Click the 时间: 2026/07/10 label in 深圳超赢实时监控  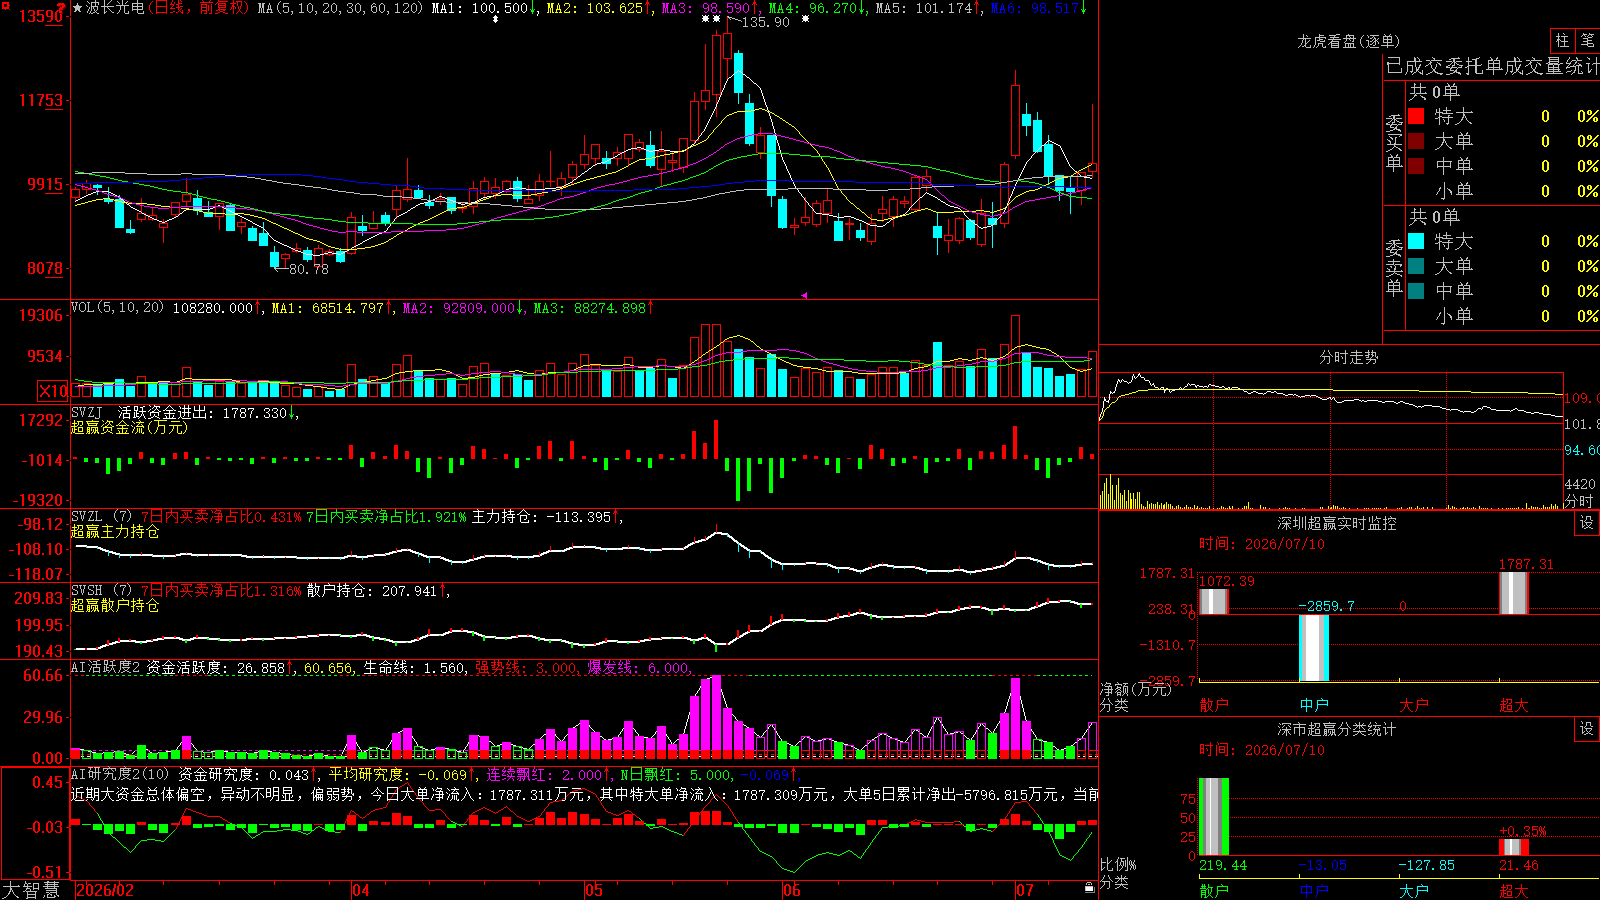tap(1262, 544)
